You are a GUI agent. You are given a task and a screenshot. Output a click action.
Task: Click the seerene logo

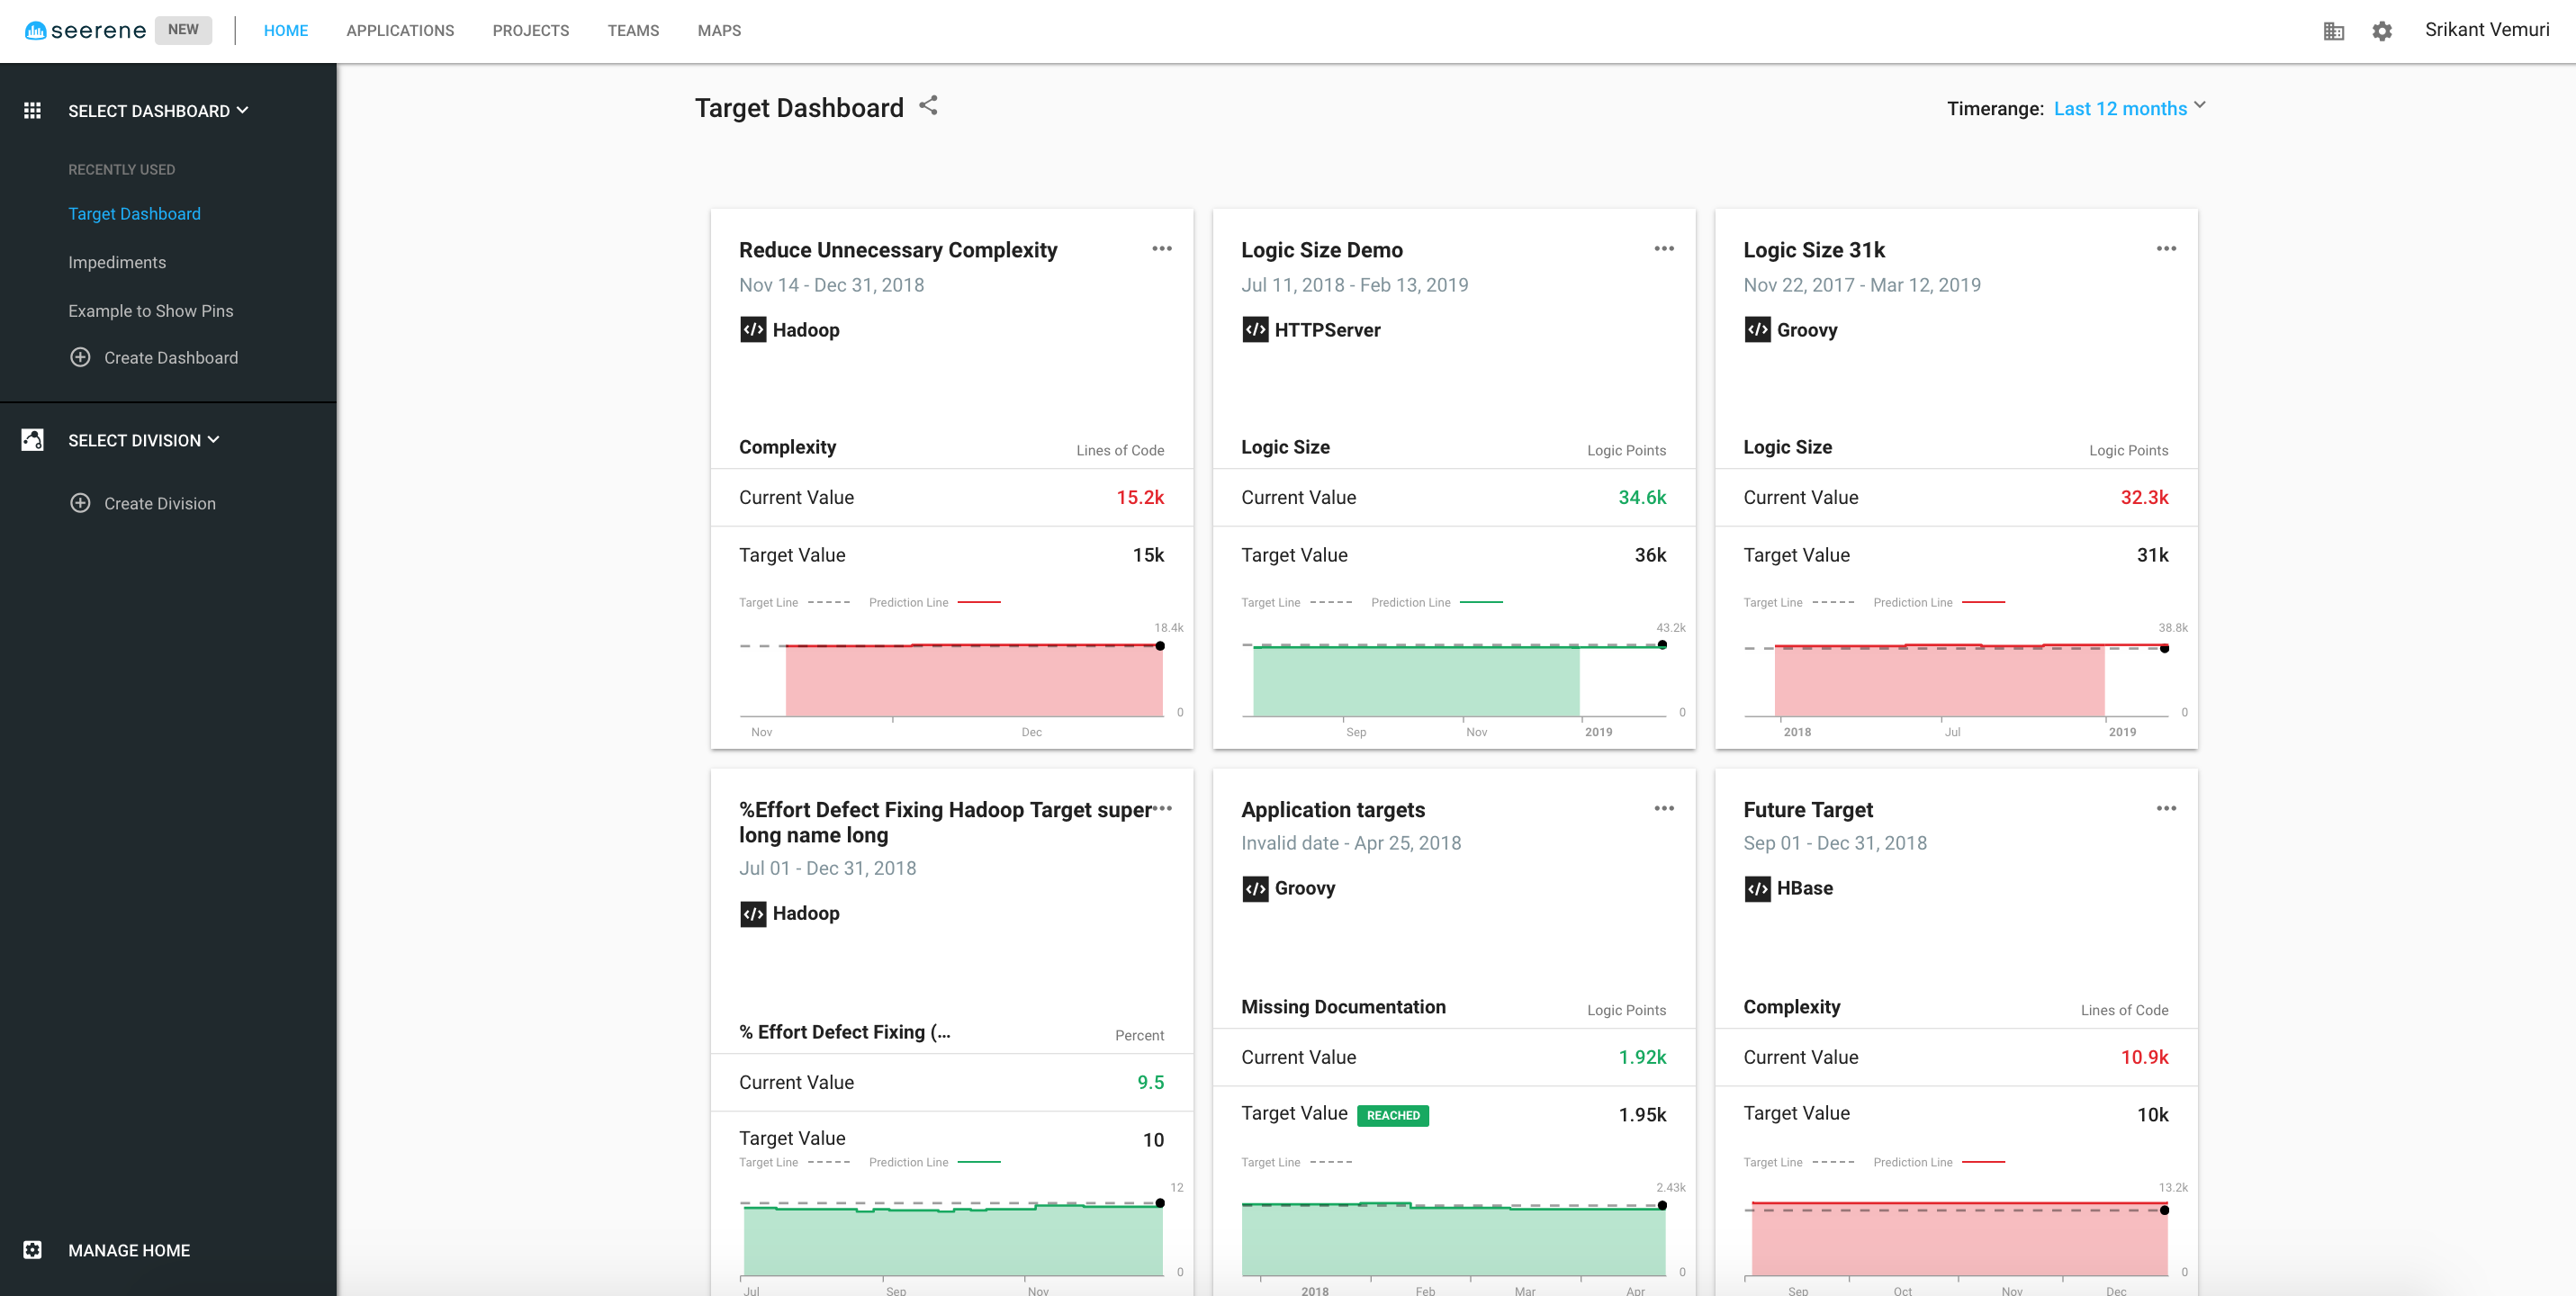[85, 31]
